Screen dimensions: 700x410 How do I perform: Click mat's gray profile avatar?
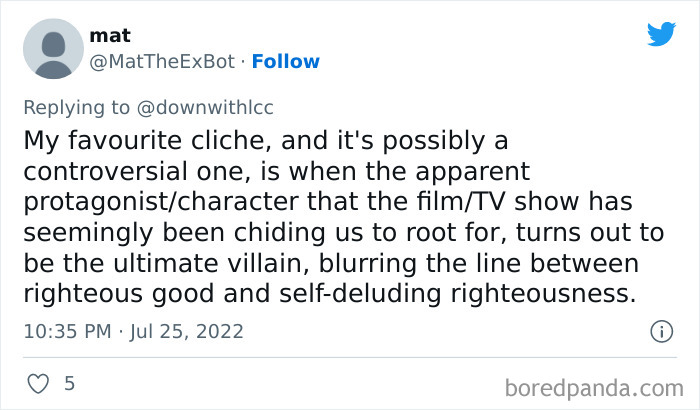(51, 48)
